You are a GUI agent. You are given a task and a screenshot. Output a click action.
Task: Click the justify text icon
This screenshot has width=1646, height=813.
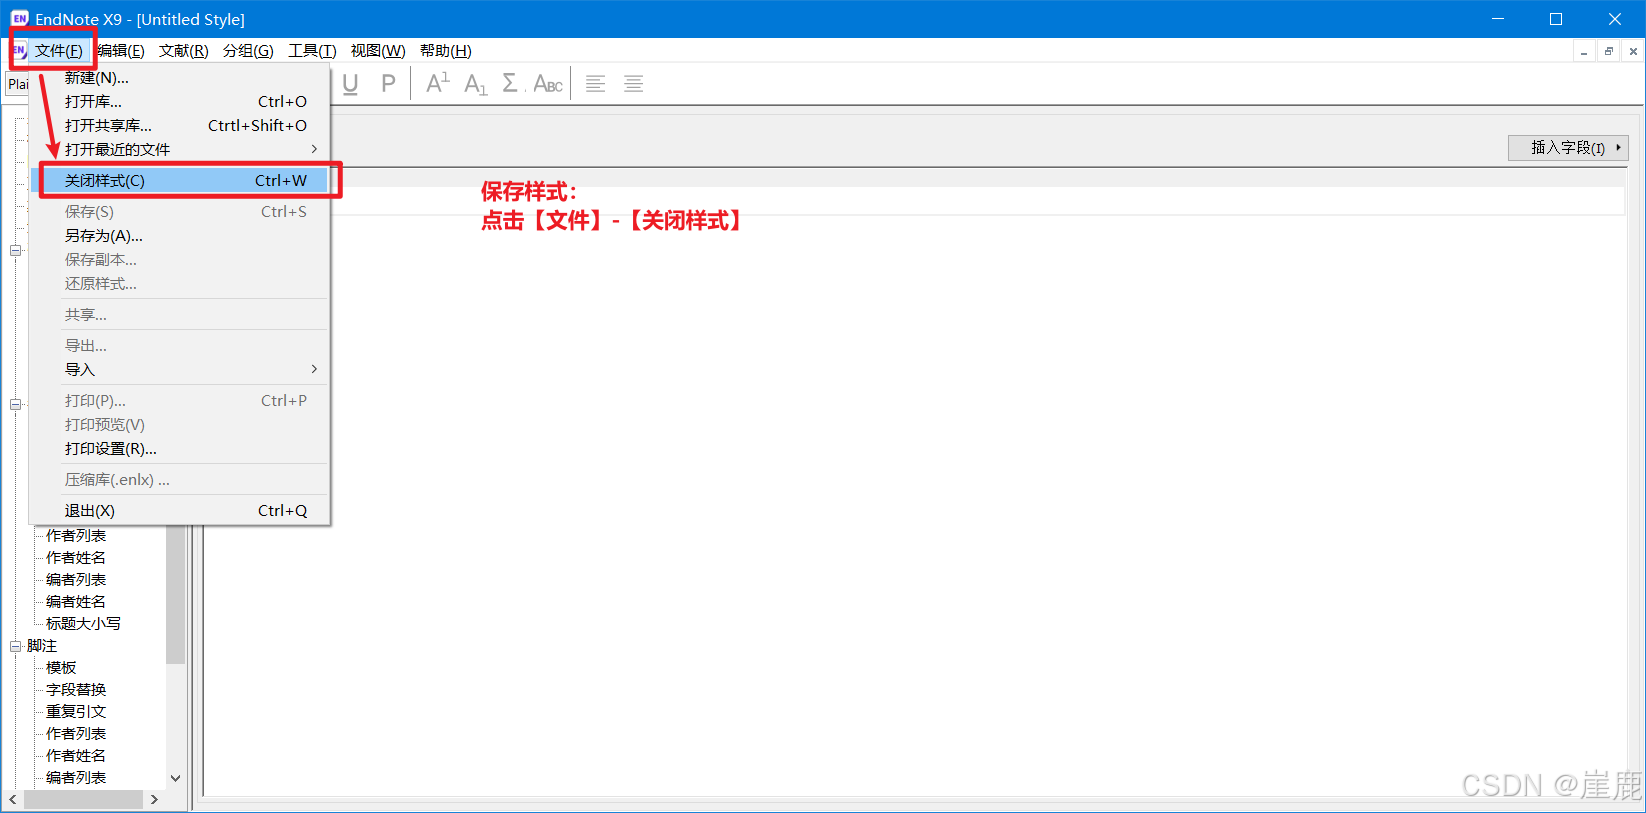pos(633,84)
